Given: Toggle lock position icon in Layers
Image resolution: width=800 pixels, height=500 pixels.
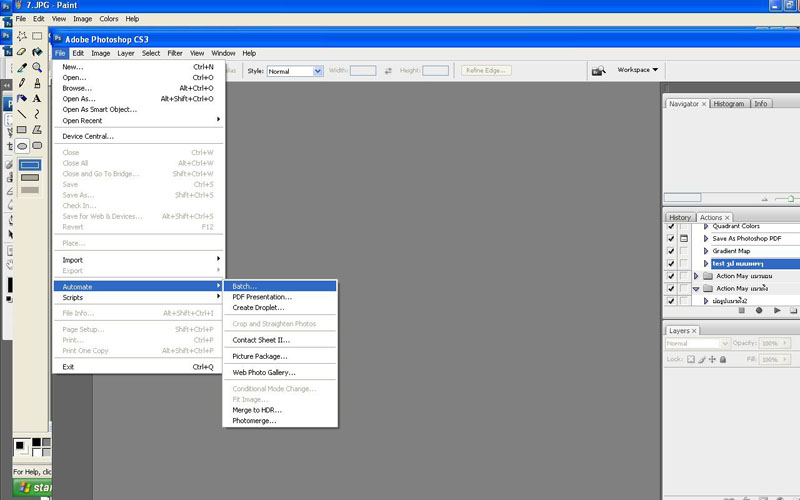Looking at the screenshot, I should (712, 359).
